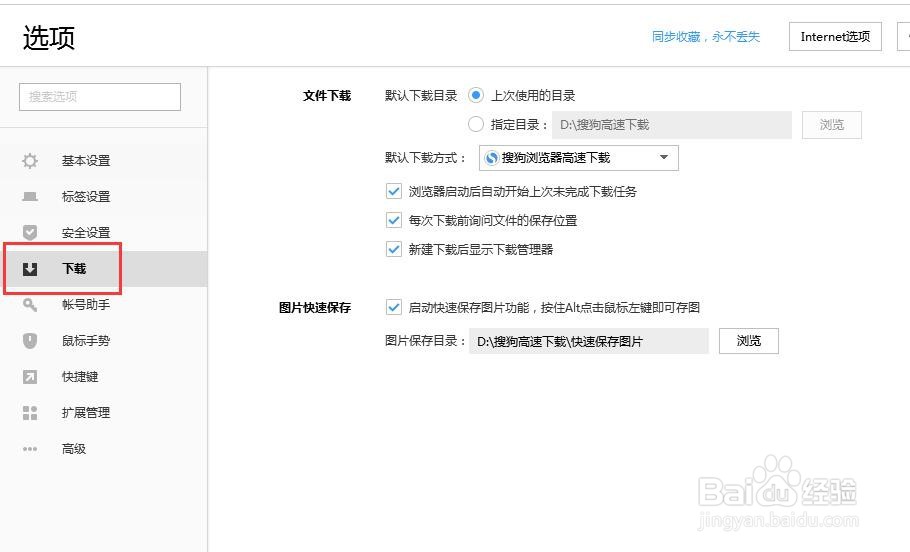Toggle 每次下载前询问文件的保存位置 checkbox
The width and height of the screenshot is (910, 552).
[x=393, y=221]
